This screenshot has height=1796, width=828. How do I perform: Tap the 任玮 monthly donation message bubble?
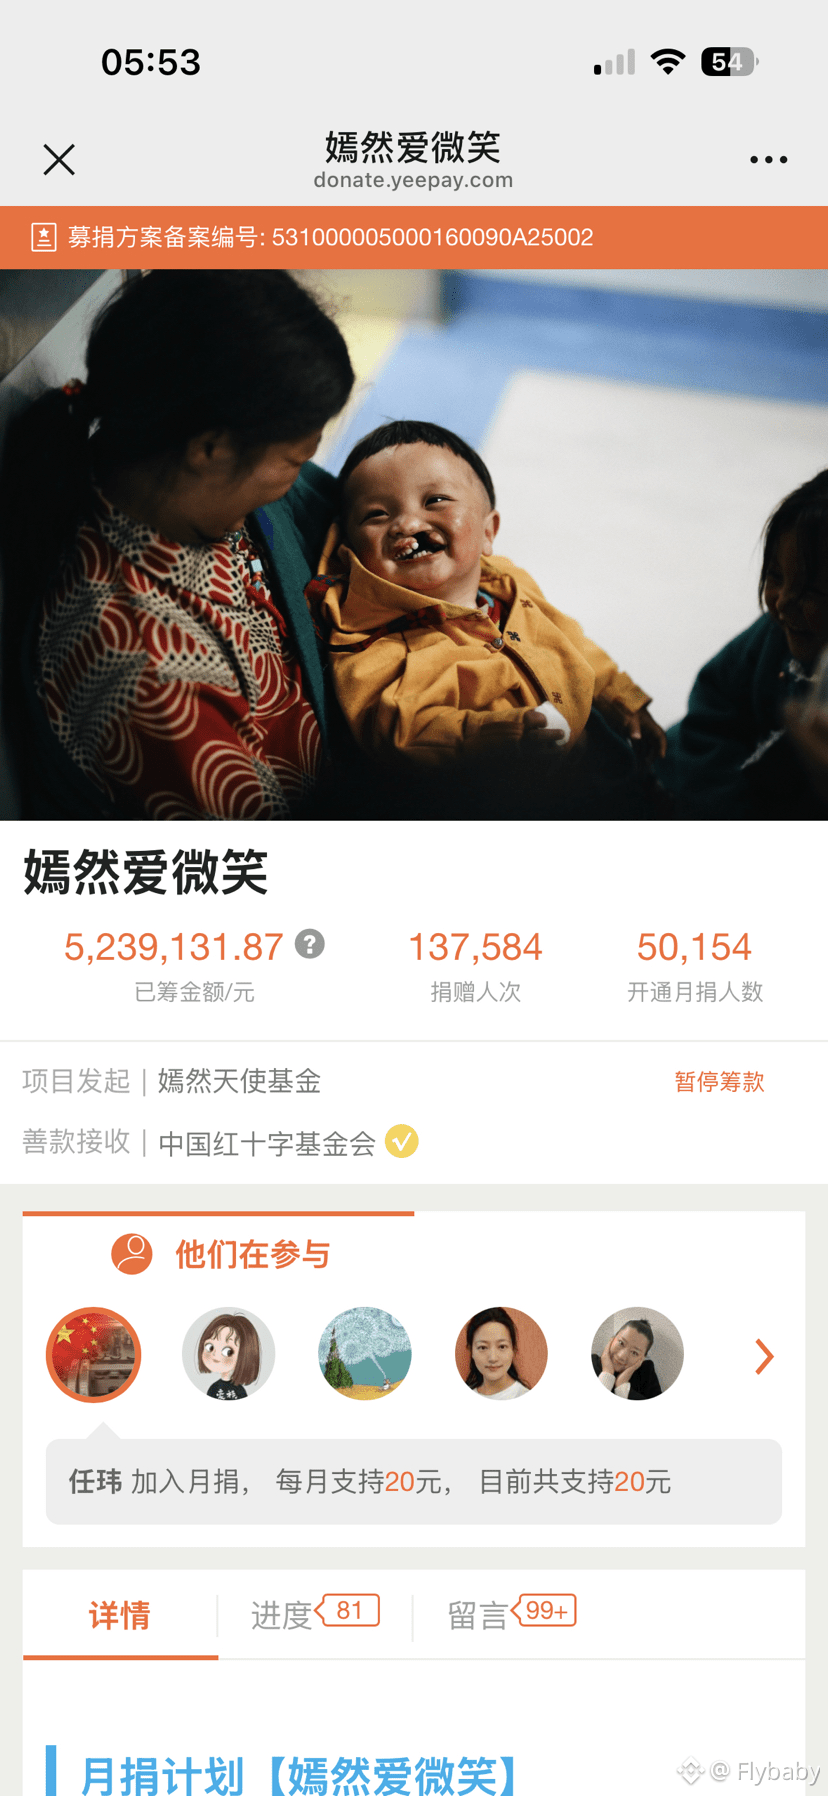click(414, 1481)
